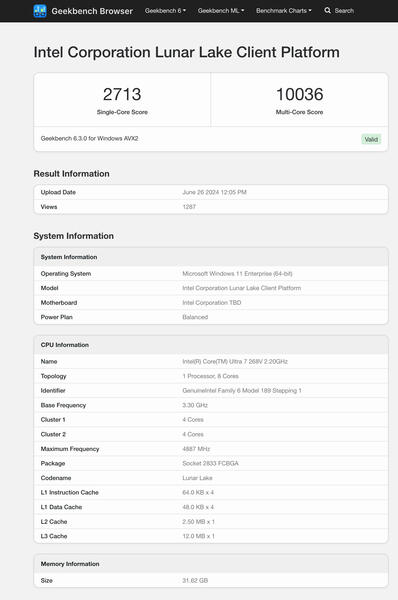
Task: Select L1 Instruction Cache 64.0 KB x 4
Action: click(198, 492)
